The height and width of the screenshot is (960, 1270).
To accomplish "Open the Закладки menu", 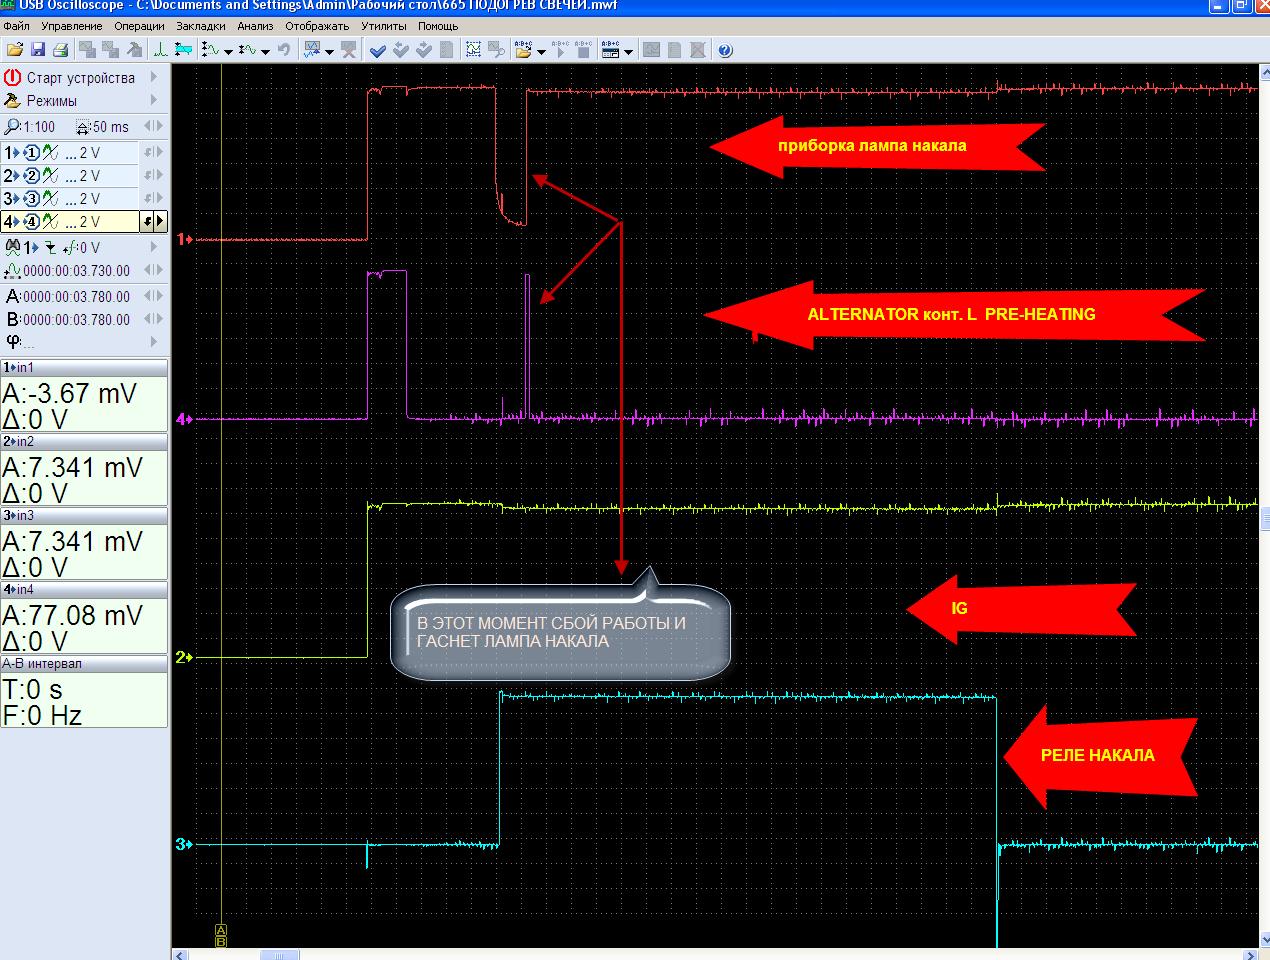I will 200,26.
